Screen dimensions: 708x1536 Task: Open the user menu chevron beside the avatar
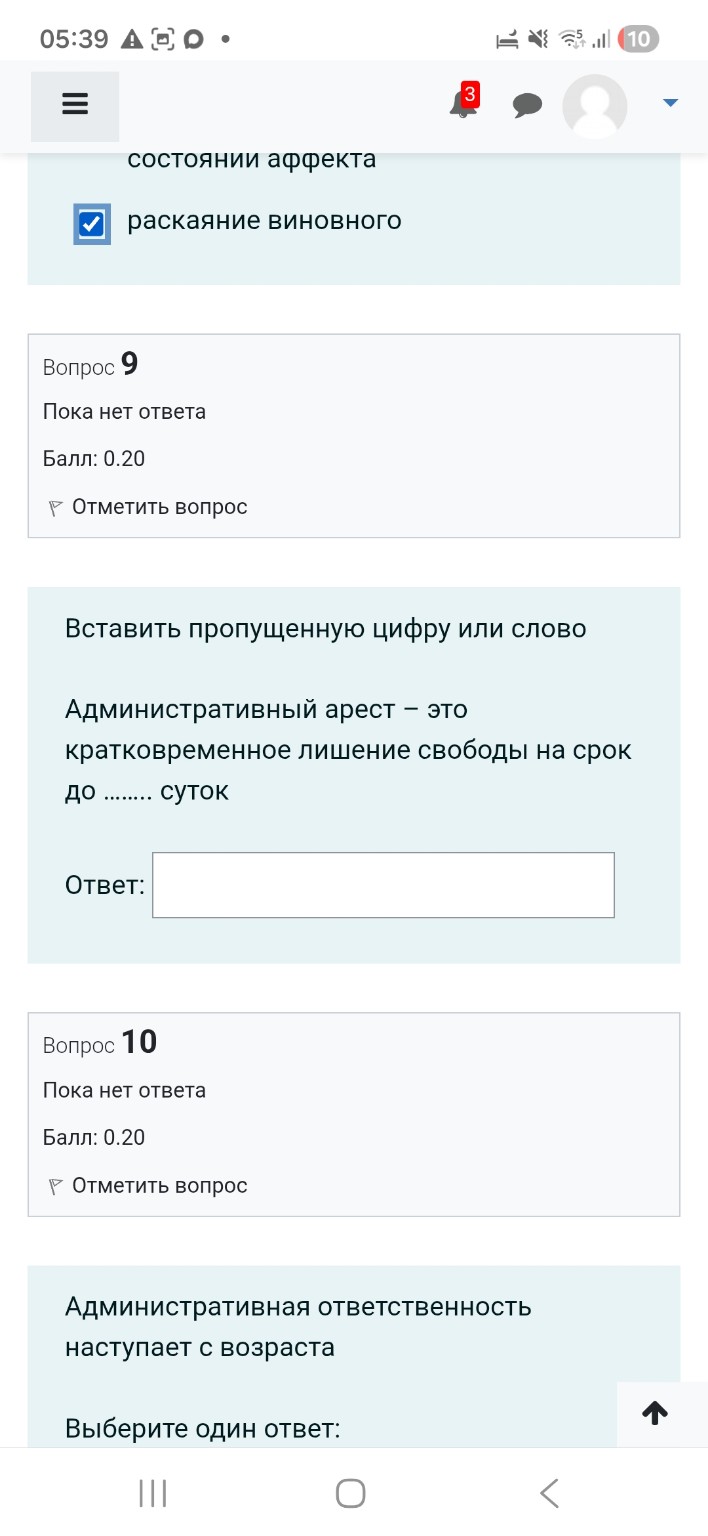(669, 103)
